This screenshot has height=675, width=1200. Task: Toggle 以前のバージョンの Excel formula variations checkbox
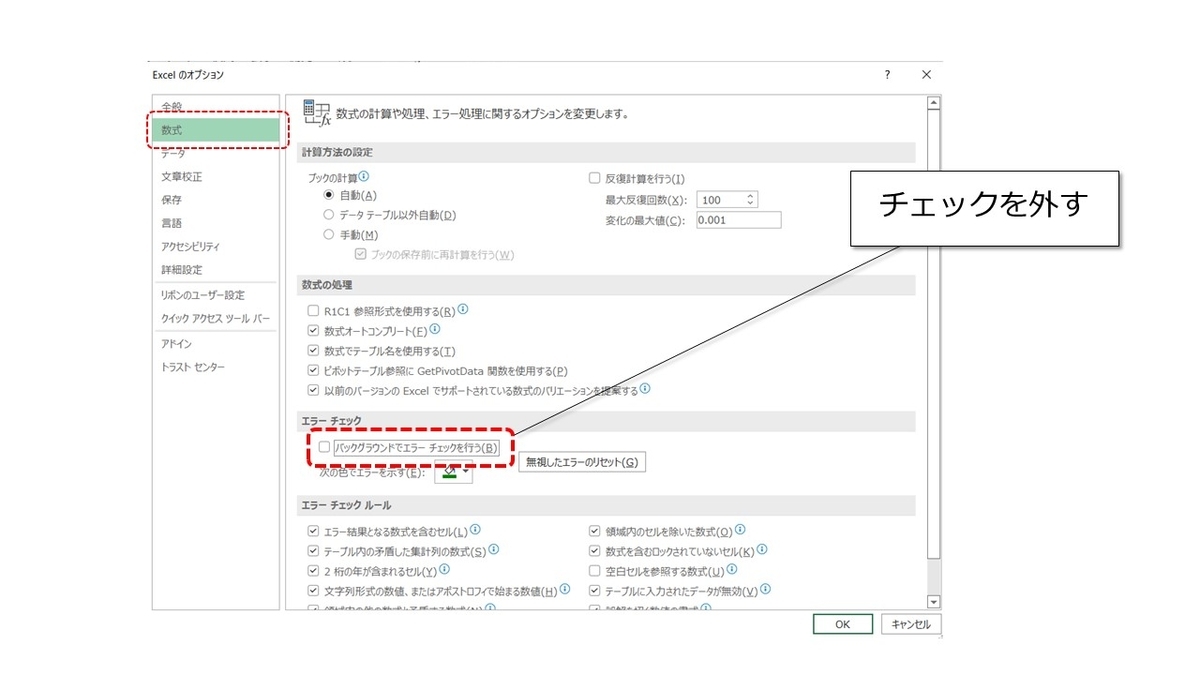click(314, 390)
